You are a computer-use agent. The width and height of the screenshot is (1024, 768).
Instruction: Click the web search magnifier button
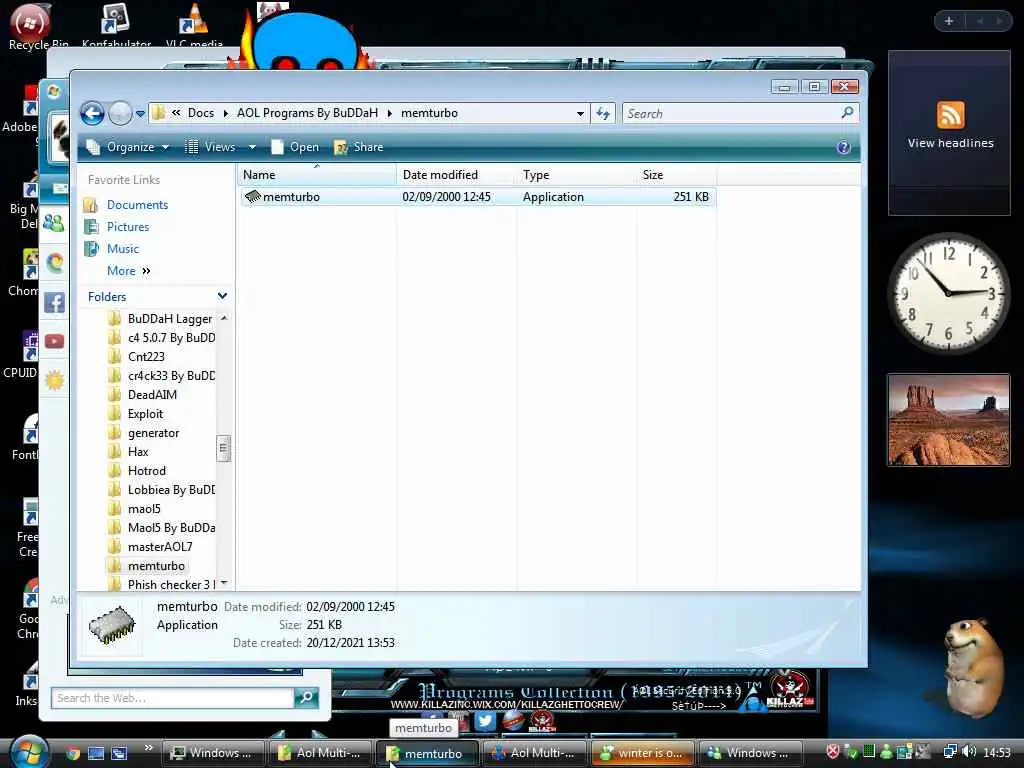(306, 698)
